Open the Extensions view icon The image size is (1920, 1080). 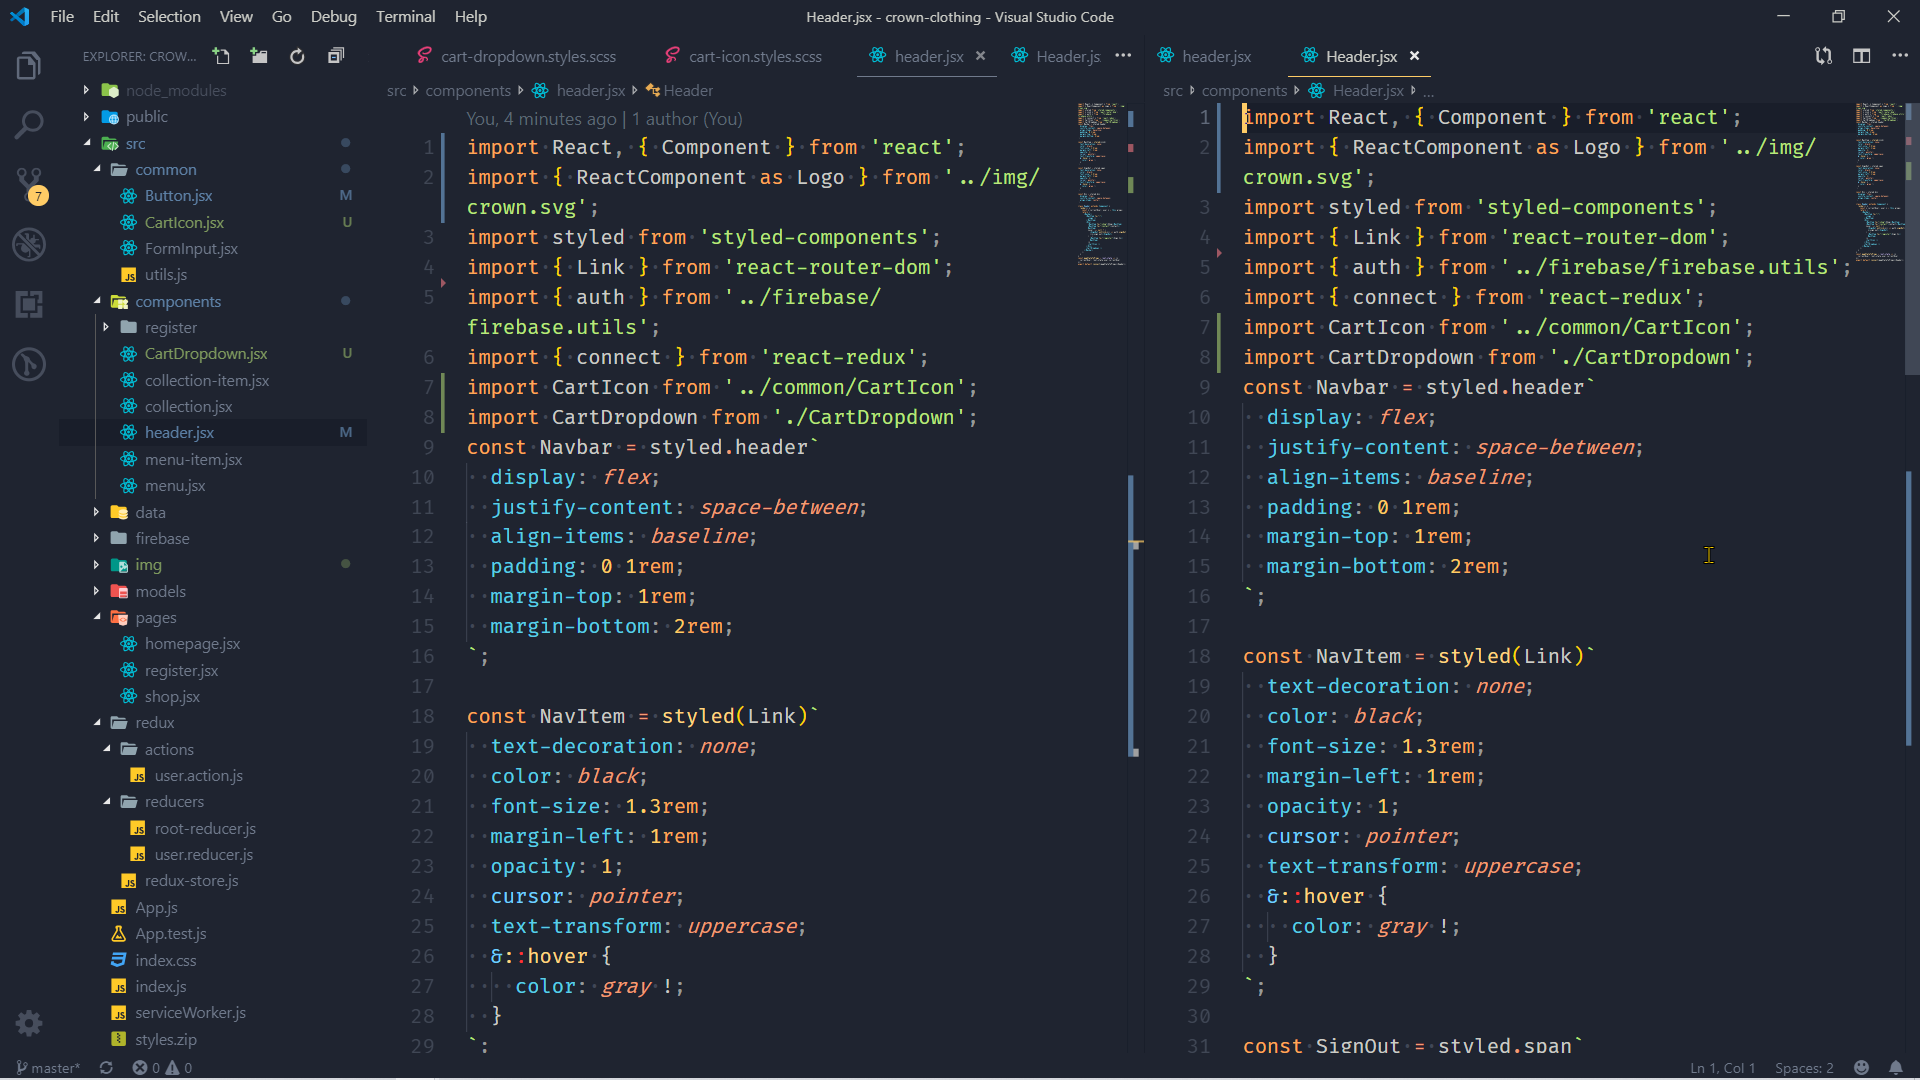29,304
